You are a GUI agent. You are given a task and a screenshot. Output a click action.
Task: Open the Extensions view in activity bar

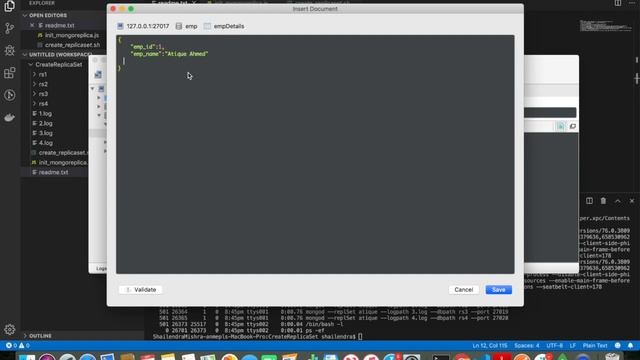(x=9, y=73)
